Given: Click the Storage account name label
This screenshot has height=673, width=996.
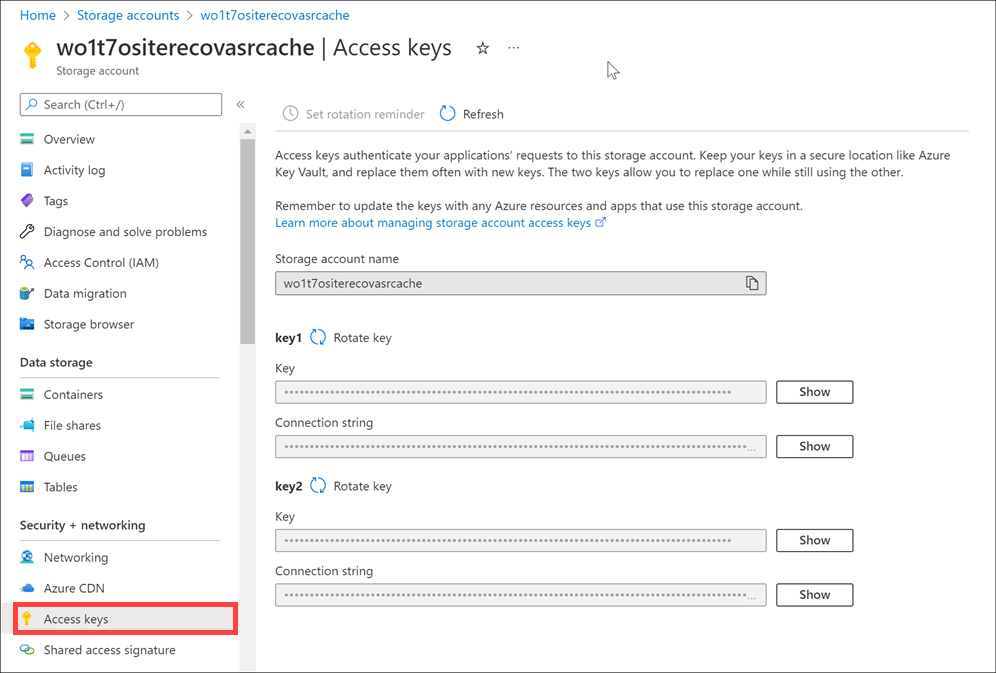Looking at the screenshot, I should tap(337, 259).
